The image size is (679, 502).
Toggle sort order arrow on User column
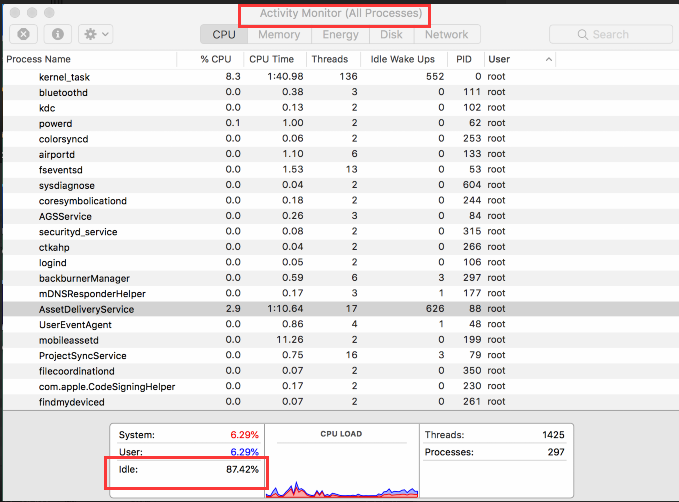549,59
